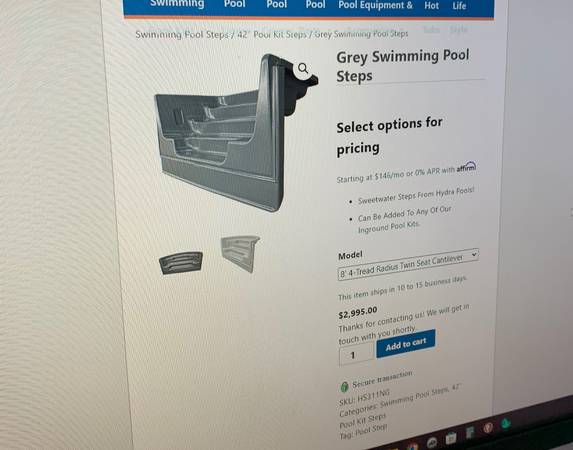This screenshot has height=450, width=573.
Task: Open the Hot menu item in the navigation bar
Action: (x=431, y=5)
